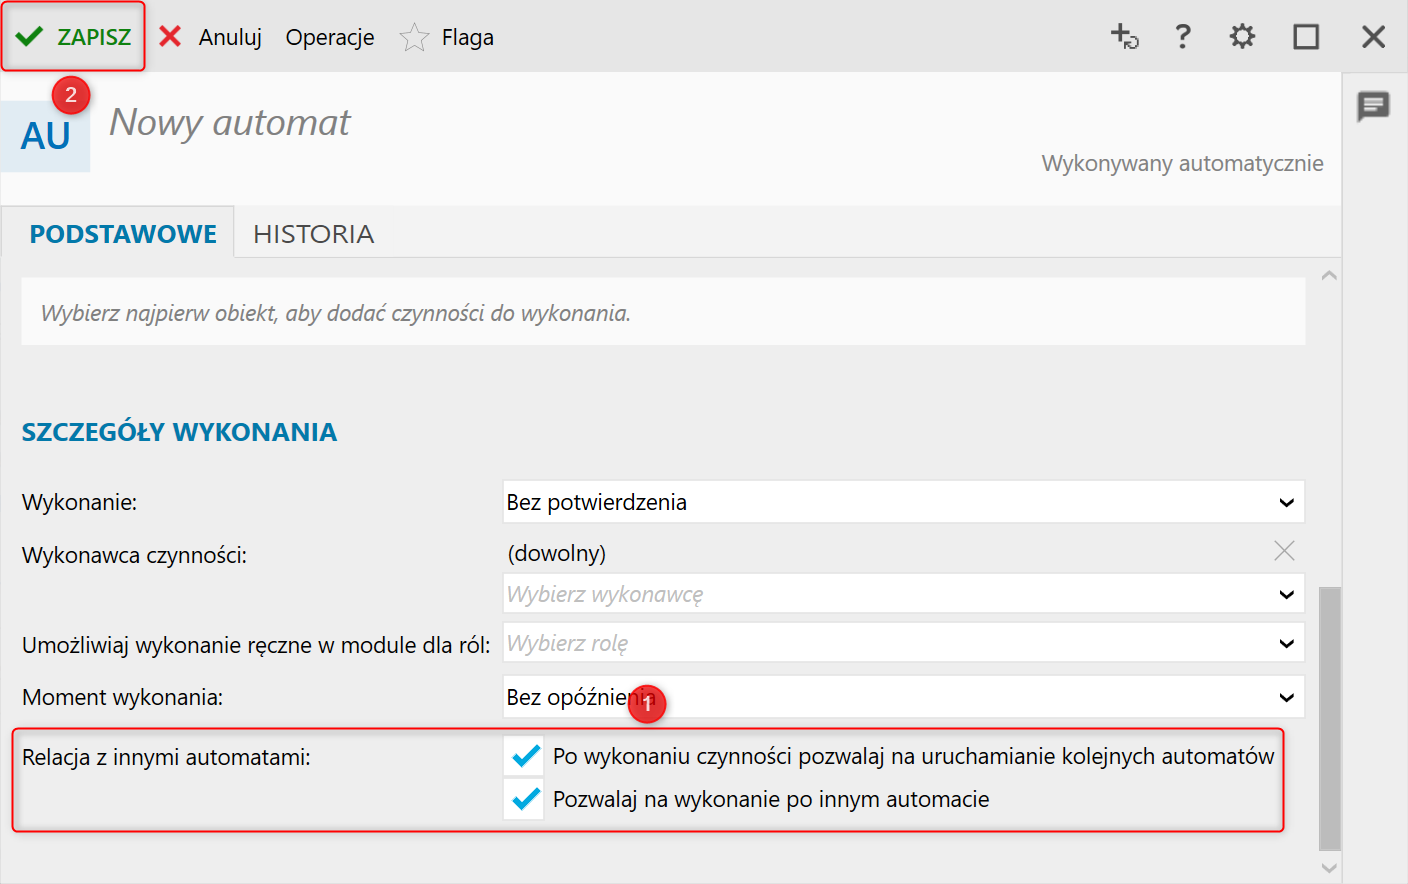Screen dimensions: 1408x884
Task: Open the comments panel icon
Action: 1374,106
